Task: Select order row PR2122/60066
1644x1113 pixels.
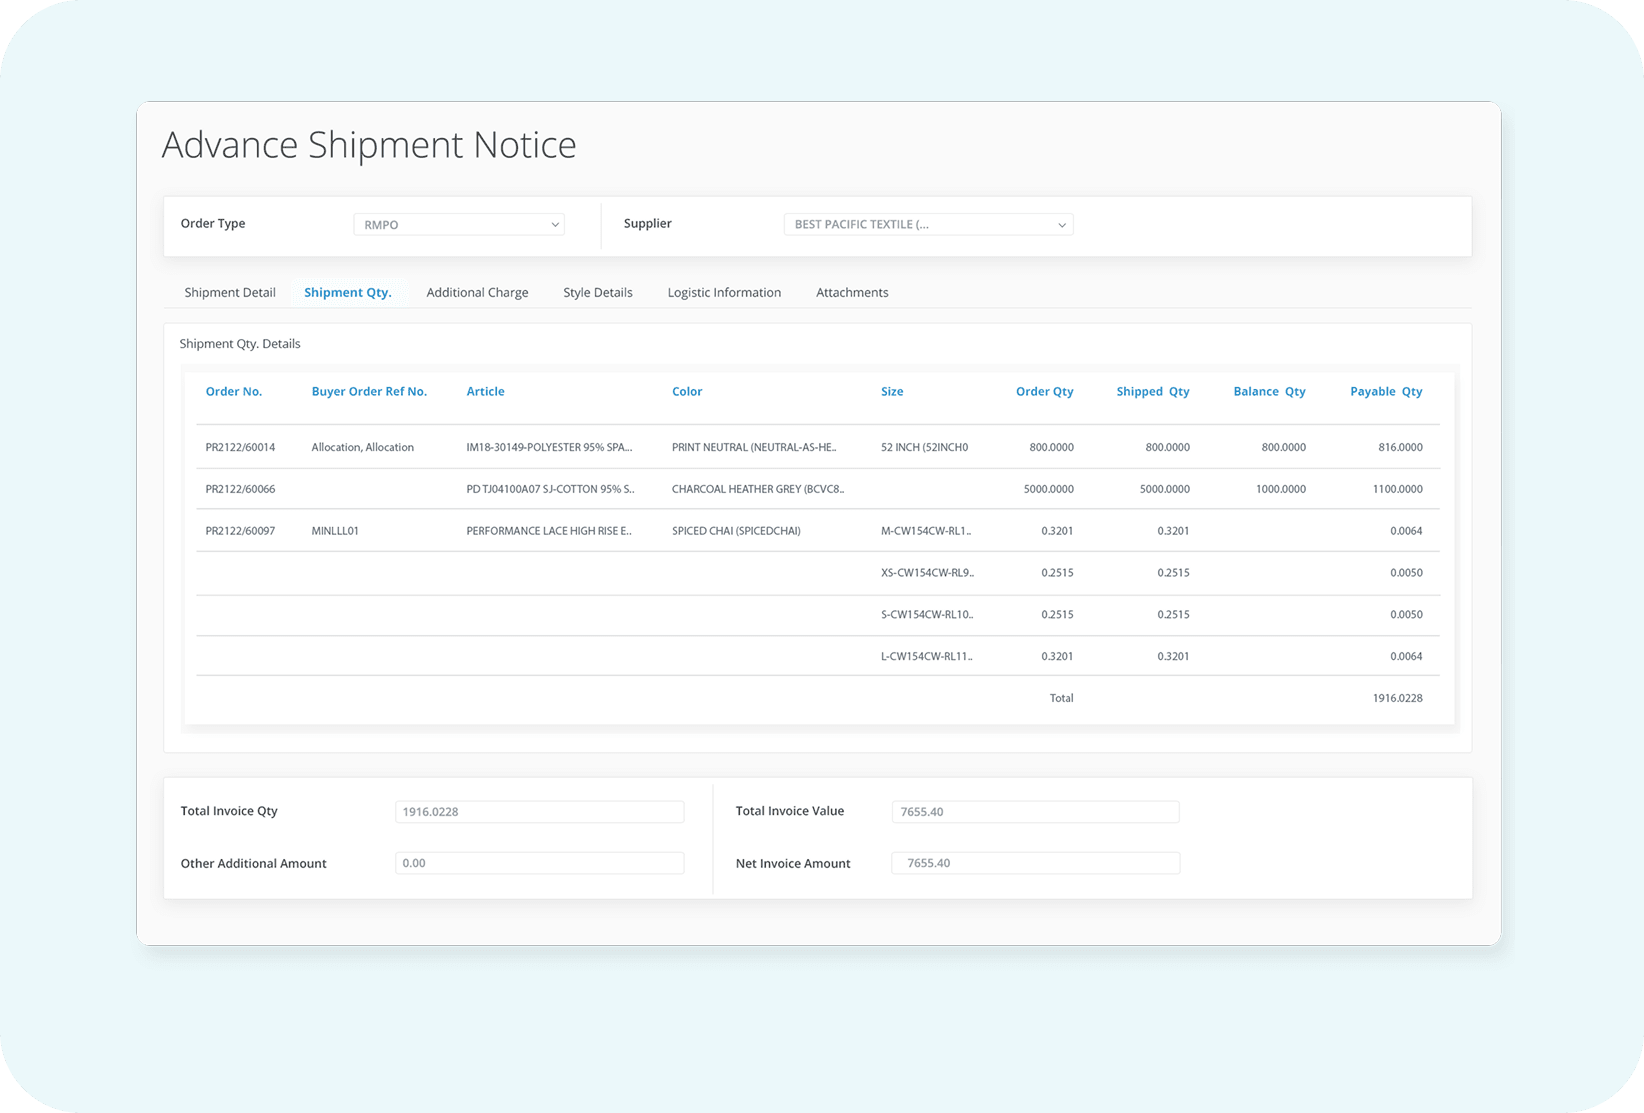Action: point(240,489)
